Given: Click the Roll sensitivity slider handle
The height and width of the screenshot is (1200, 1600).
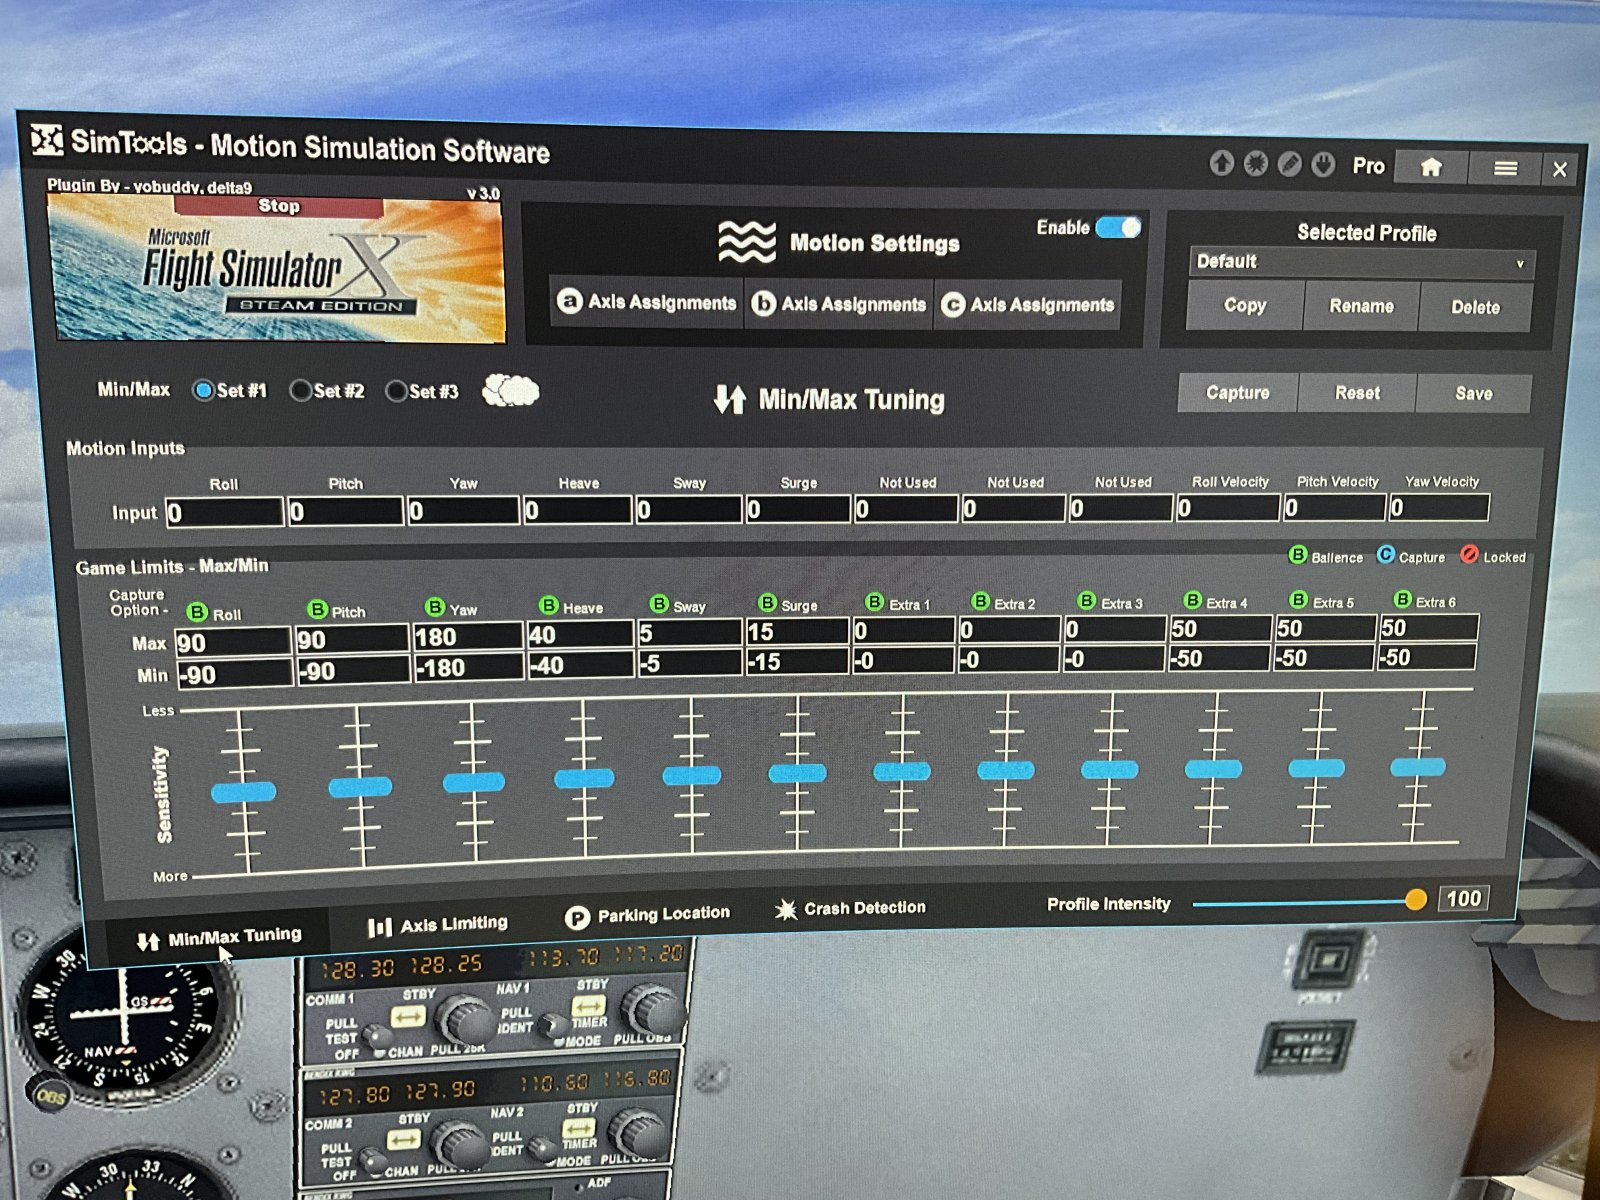Looking at the screenshot, I should click(243, 792).
